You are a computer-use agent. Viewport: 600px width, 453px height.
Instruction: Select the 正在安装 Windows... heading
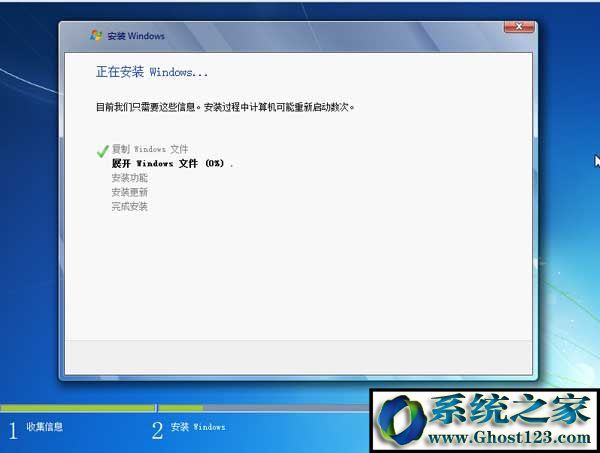coord(152,72)
